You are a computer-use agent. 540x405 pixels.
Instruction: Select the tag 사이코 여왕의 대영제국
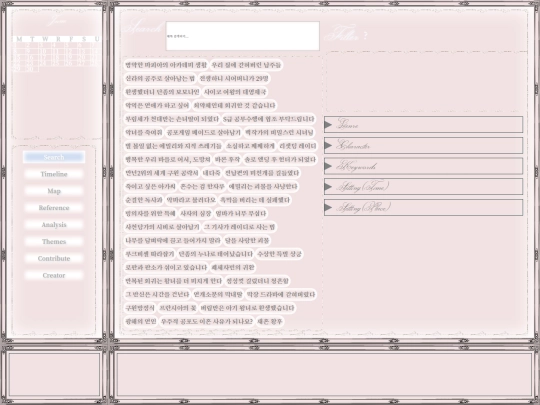tap(235, 92)
